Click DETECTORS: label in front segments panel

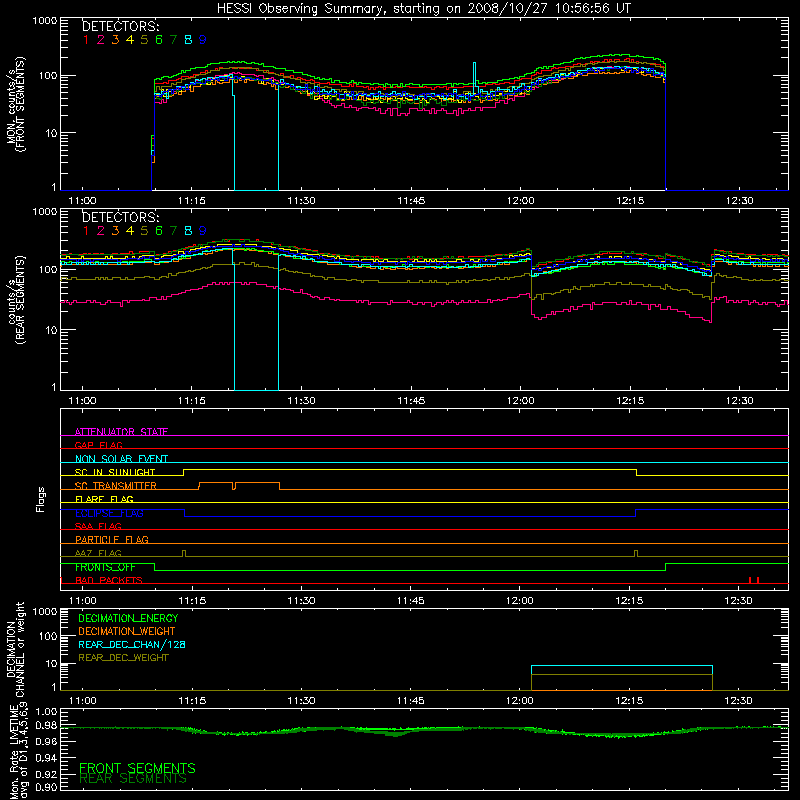coord(121,26)
